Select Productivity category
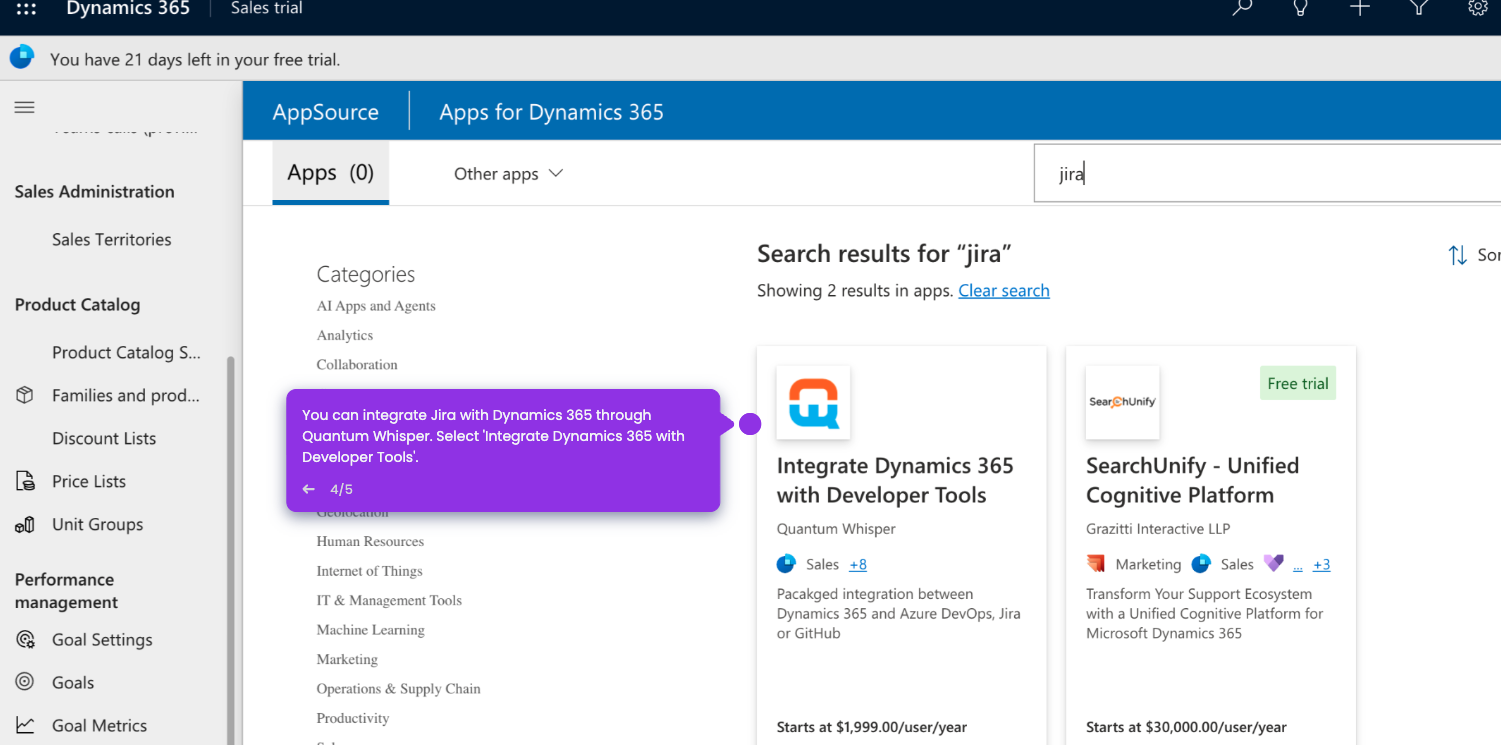1501x745 pixels. [x=353, y=718]
